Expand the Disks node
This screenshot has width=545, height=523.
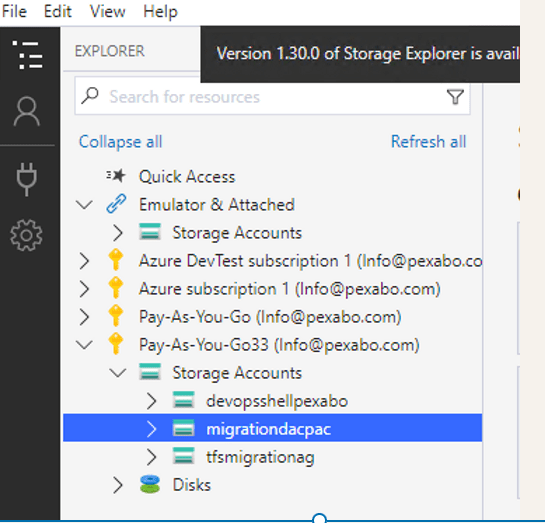[118, 485]
